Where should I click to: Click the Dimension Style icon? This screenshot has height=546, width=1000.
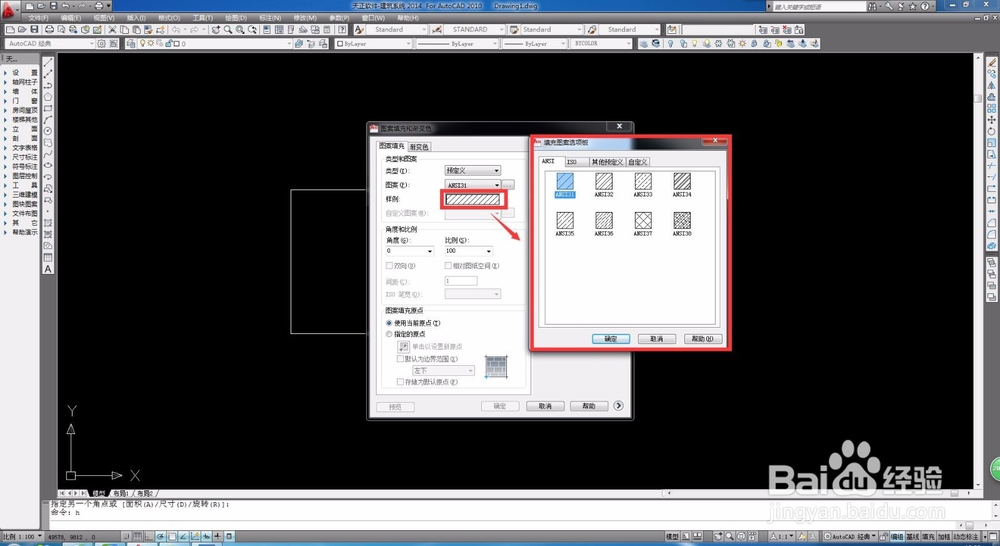[437, 29]
